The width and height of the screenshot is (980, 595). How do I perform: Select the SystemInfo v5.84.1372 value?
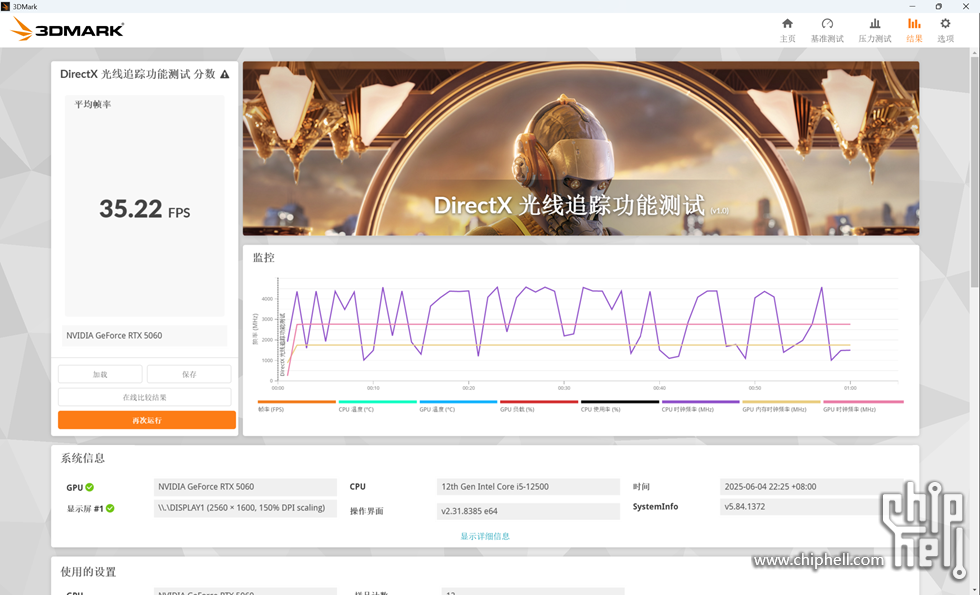click(811, 507)
